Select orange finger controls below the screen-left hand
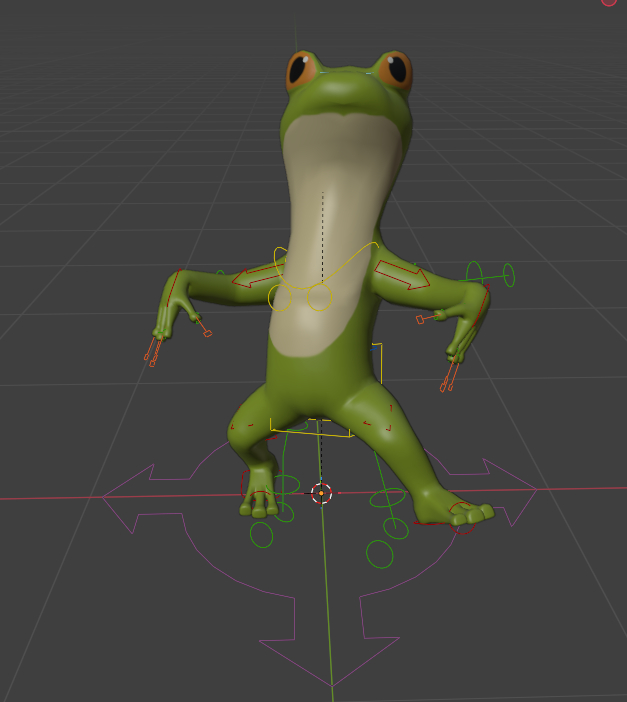 153,352
